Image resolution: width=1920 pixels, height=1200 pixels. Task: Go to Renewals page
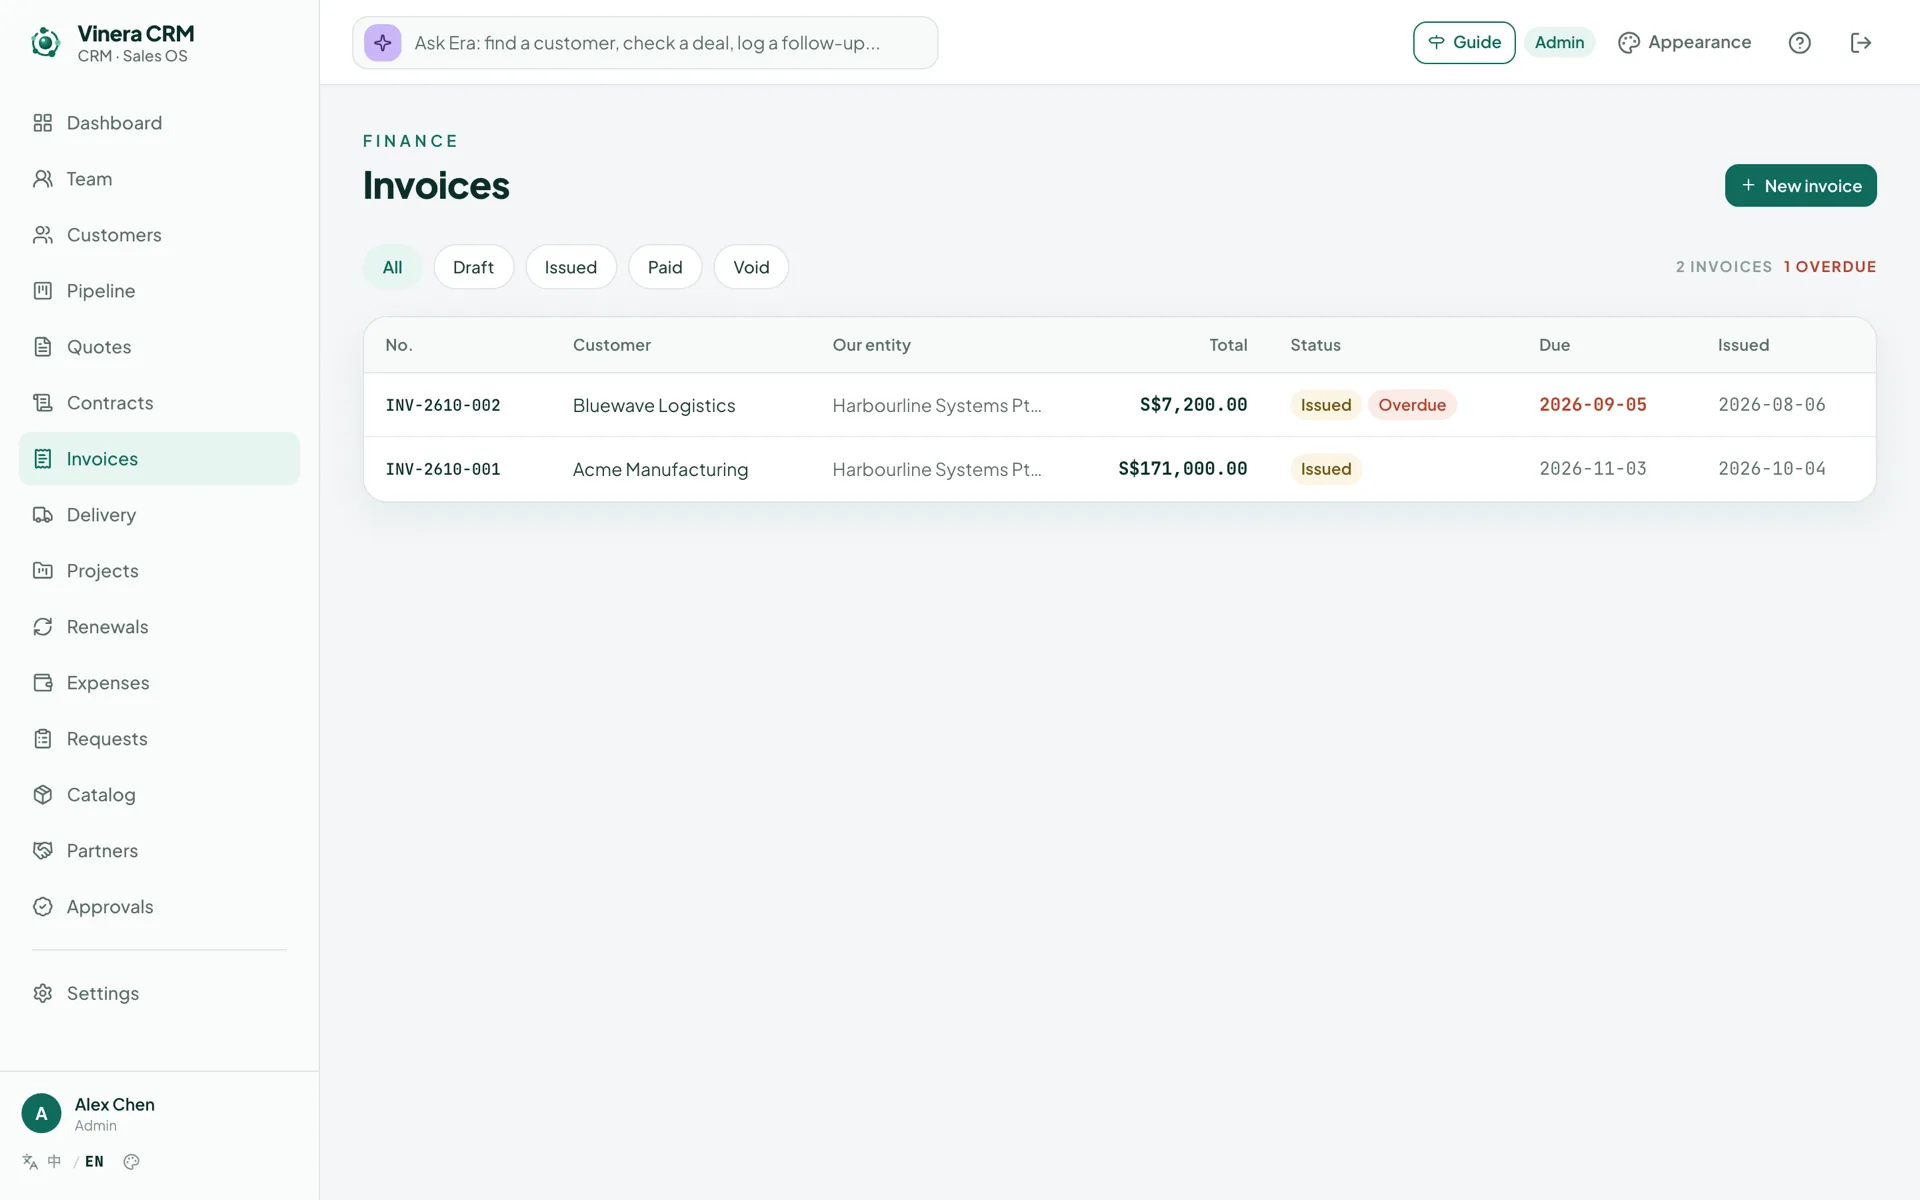click(x=159, y=627)
